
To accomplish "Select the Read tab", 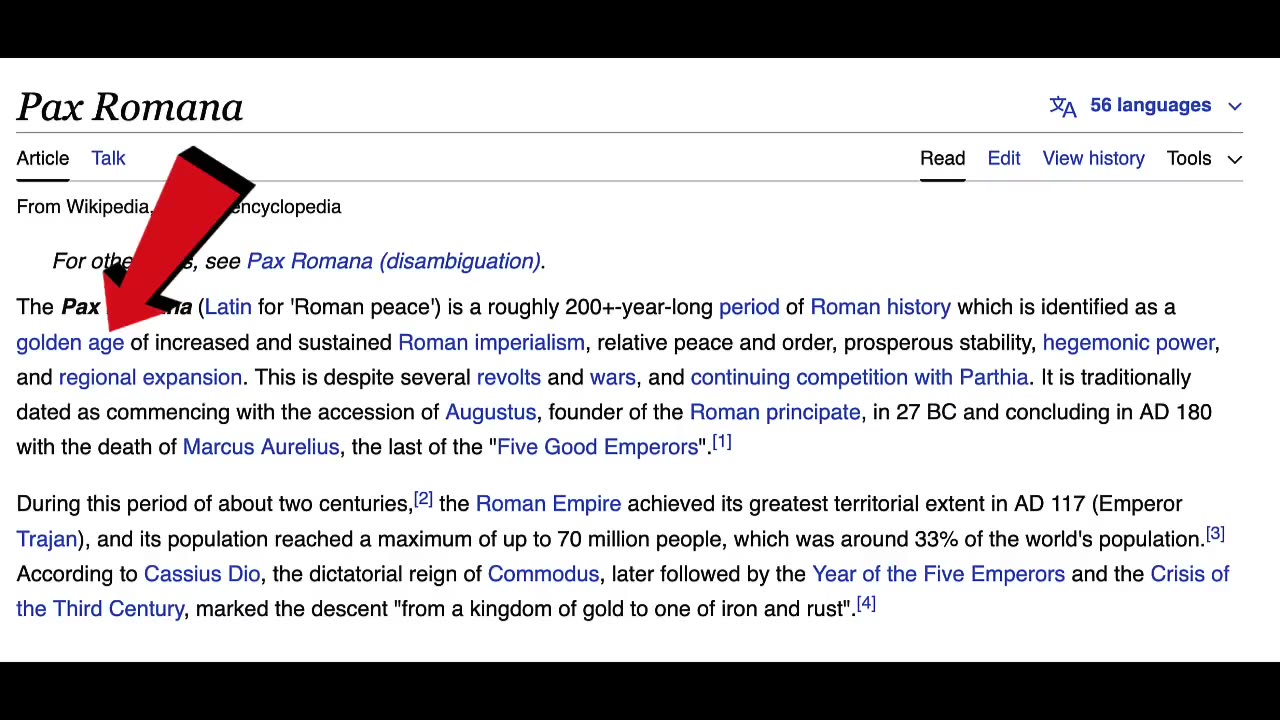I will [942, 159].
